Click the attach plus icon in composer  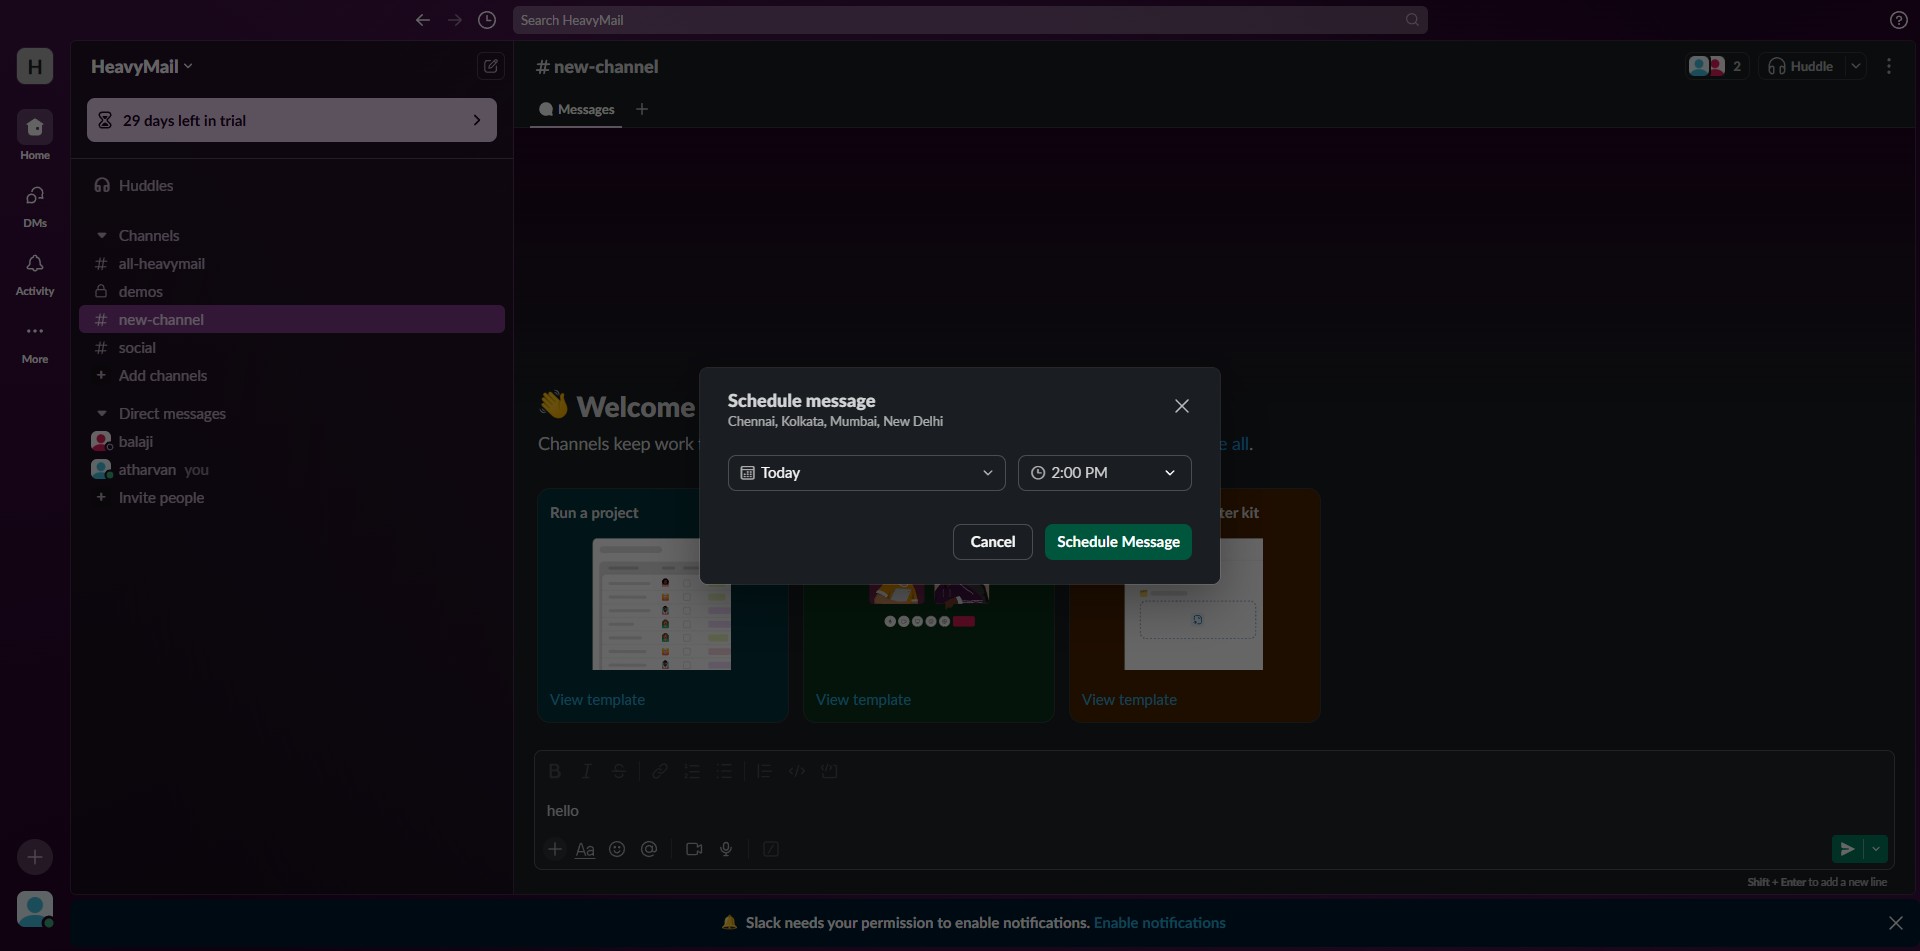click(555, 849)
